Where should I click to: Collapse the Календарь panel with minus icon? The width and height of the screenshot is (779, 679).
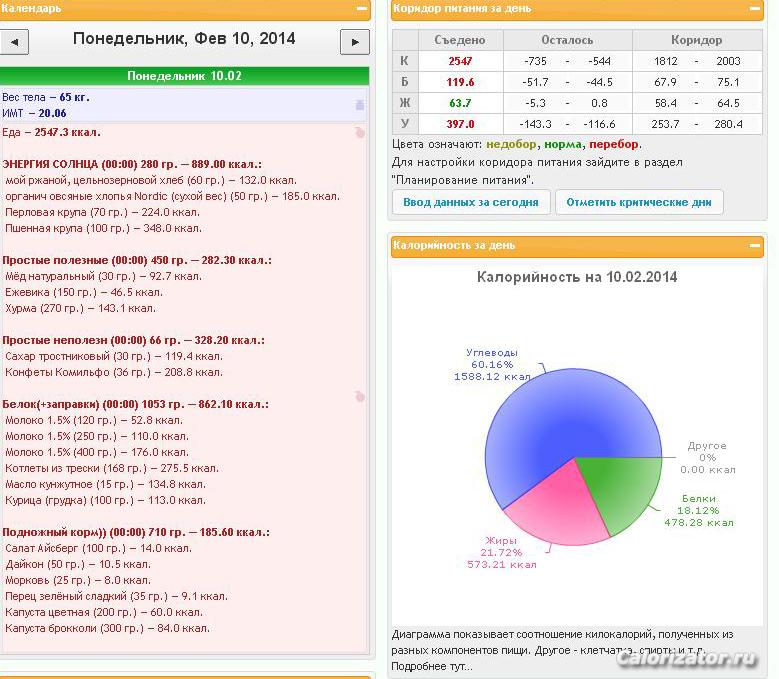362,8
